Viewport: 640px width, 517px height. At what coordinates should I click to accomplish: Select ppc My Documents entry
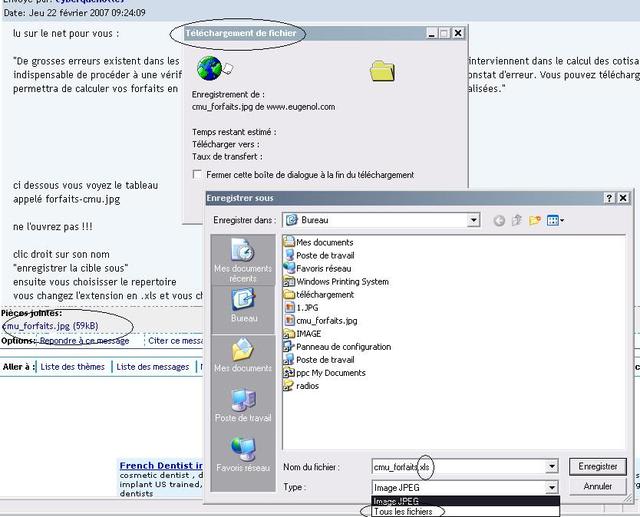[x=324, y=373]
